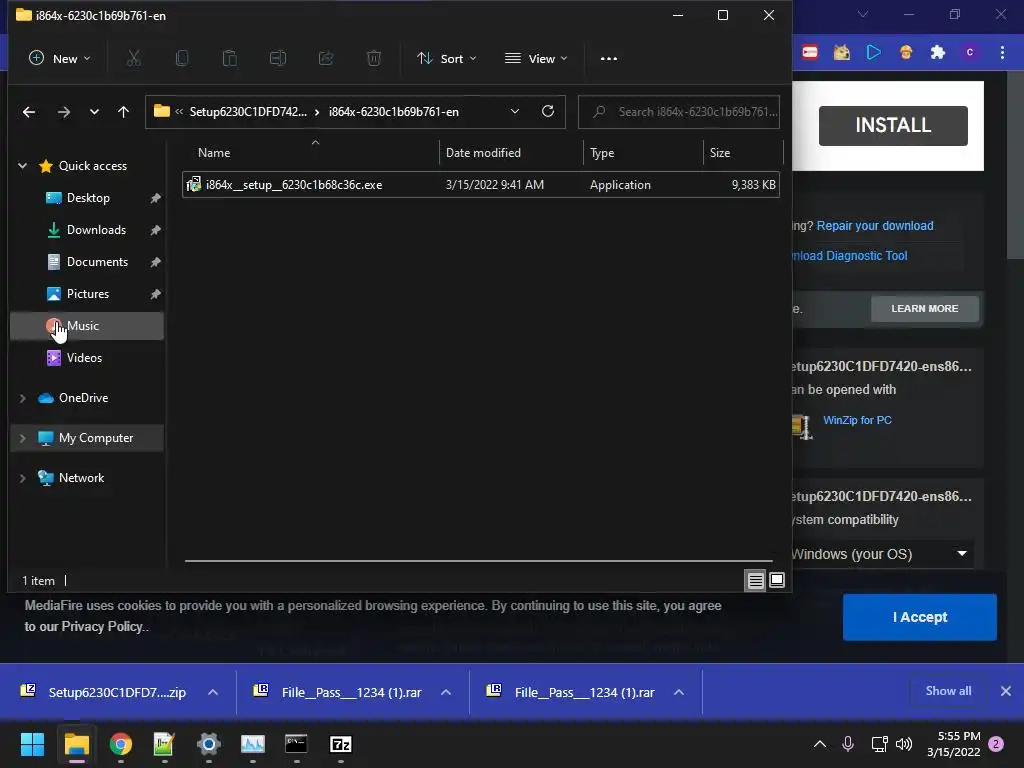
Task: Click the Copy icon in Explorer toolbar
Action: tap(182, 59)
